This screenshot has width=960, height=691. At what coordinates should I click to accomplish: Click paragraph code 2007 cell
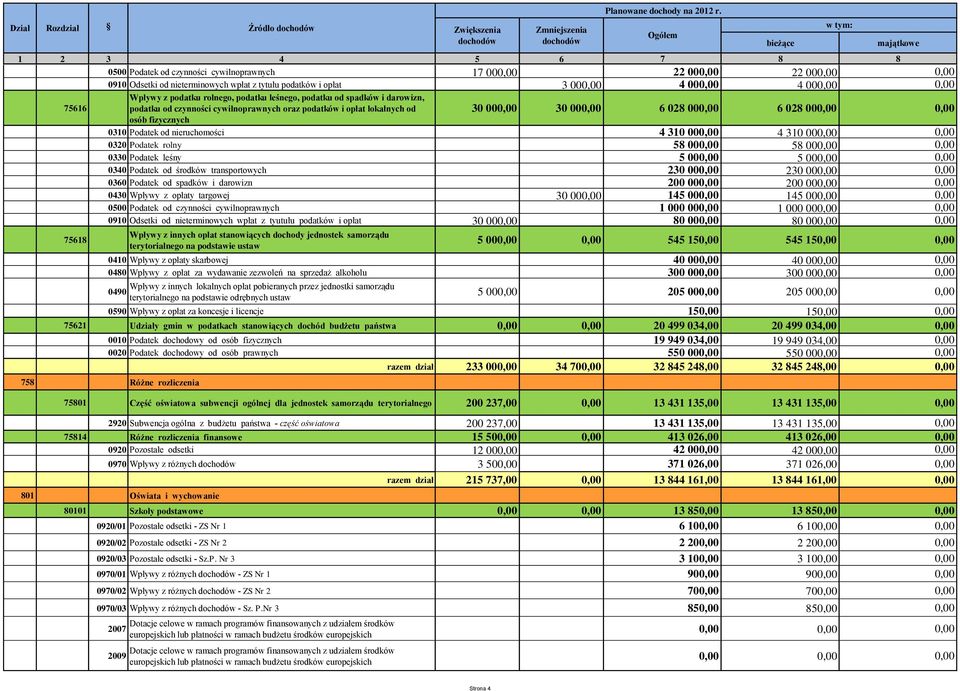pyautogui.click(x=108, y=629)
